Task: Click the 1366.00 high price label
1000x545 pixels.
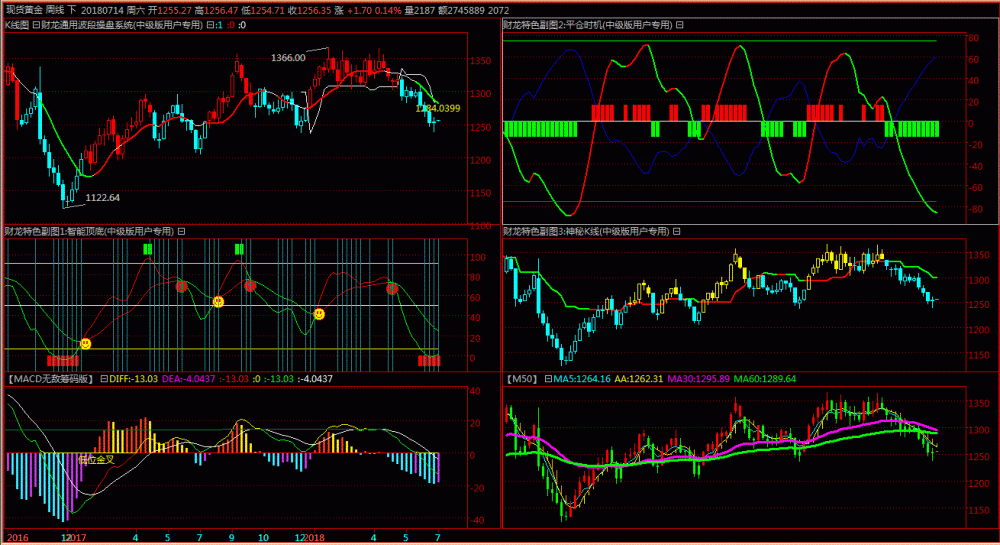Action: (288, 58)
